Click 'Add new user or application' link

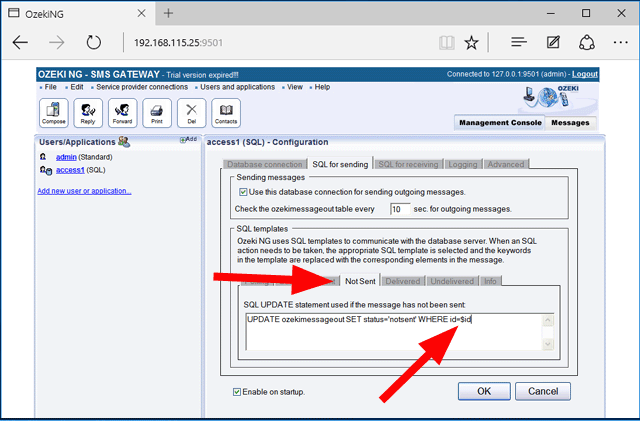[84, 191]
